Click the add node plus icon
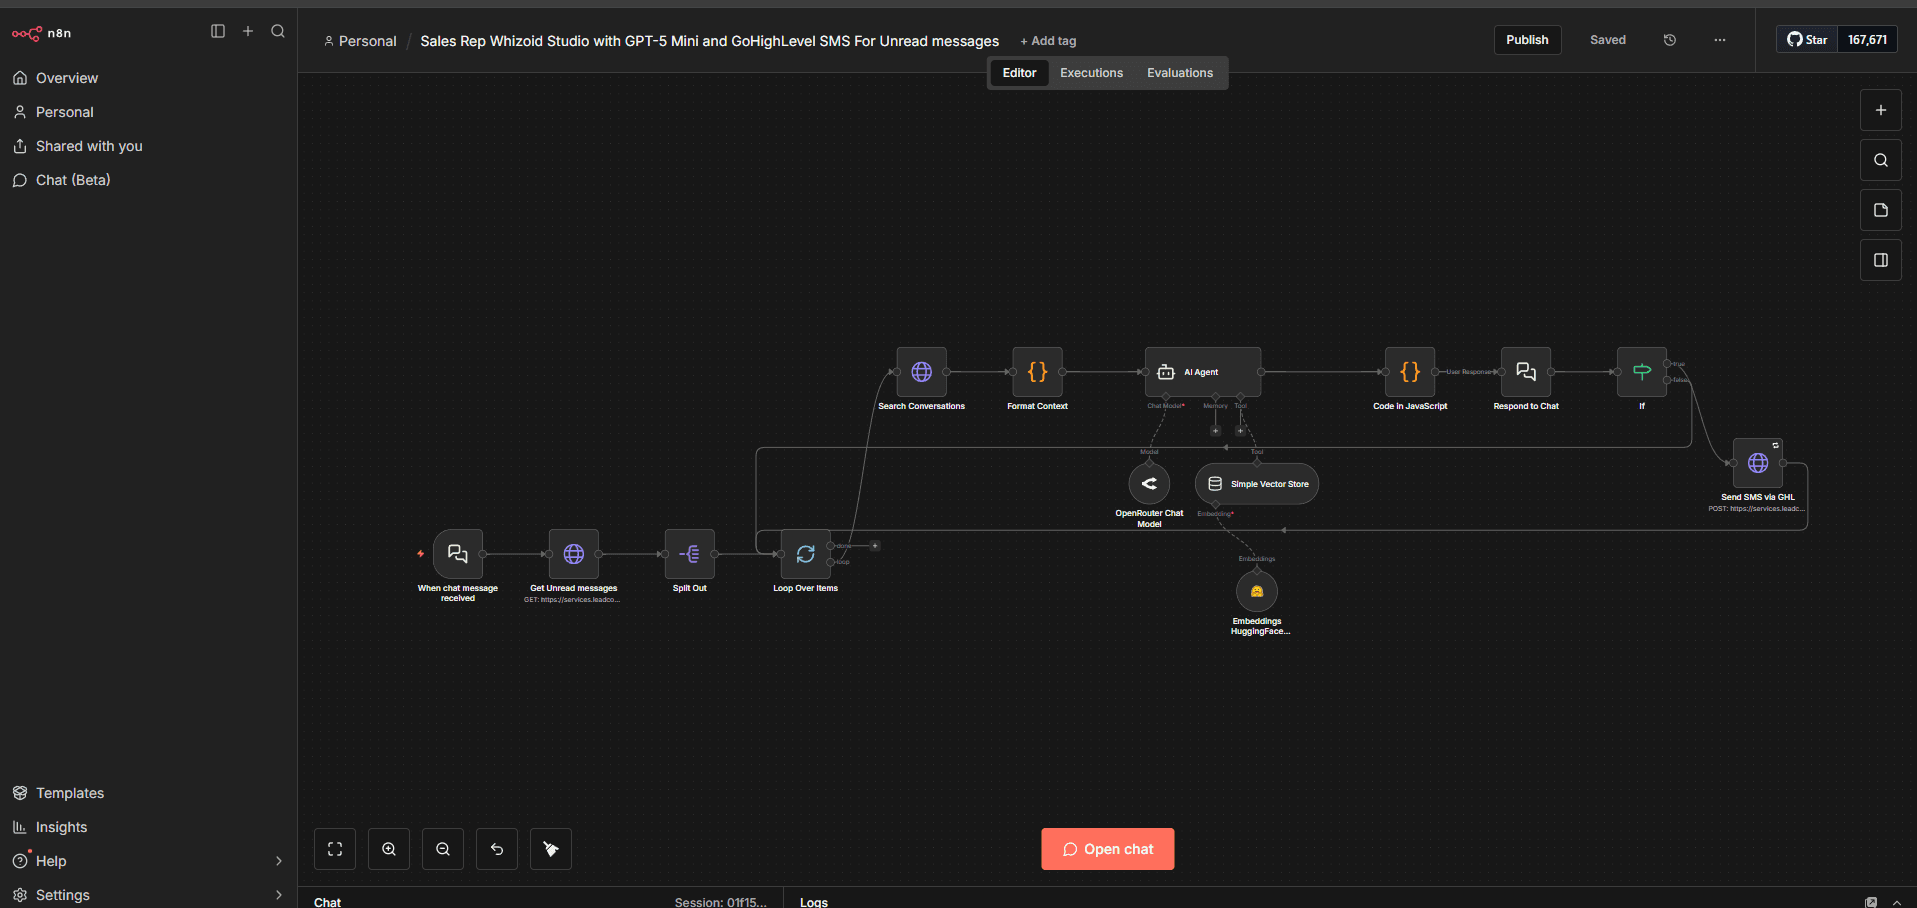The image size is (1917, 908). (x=1881, y=110)
